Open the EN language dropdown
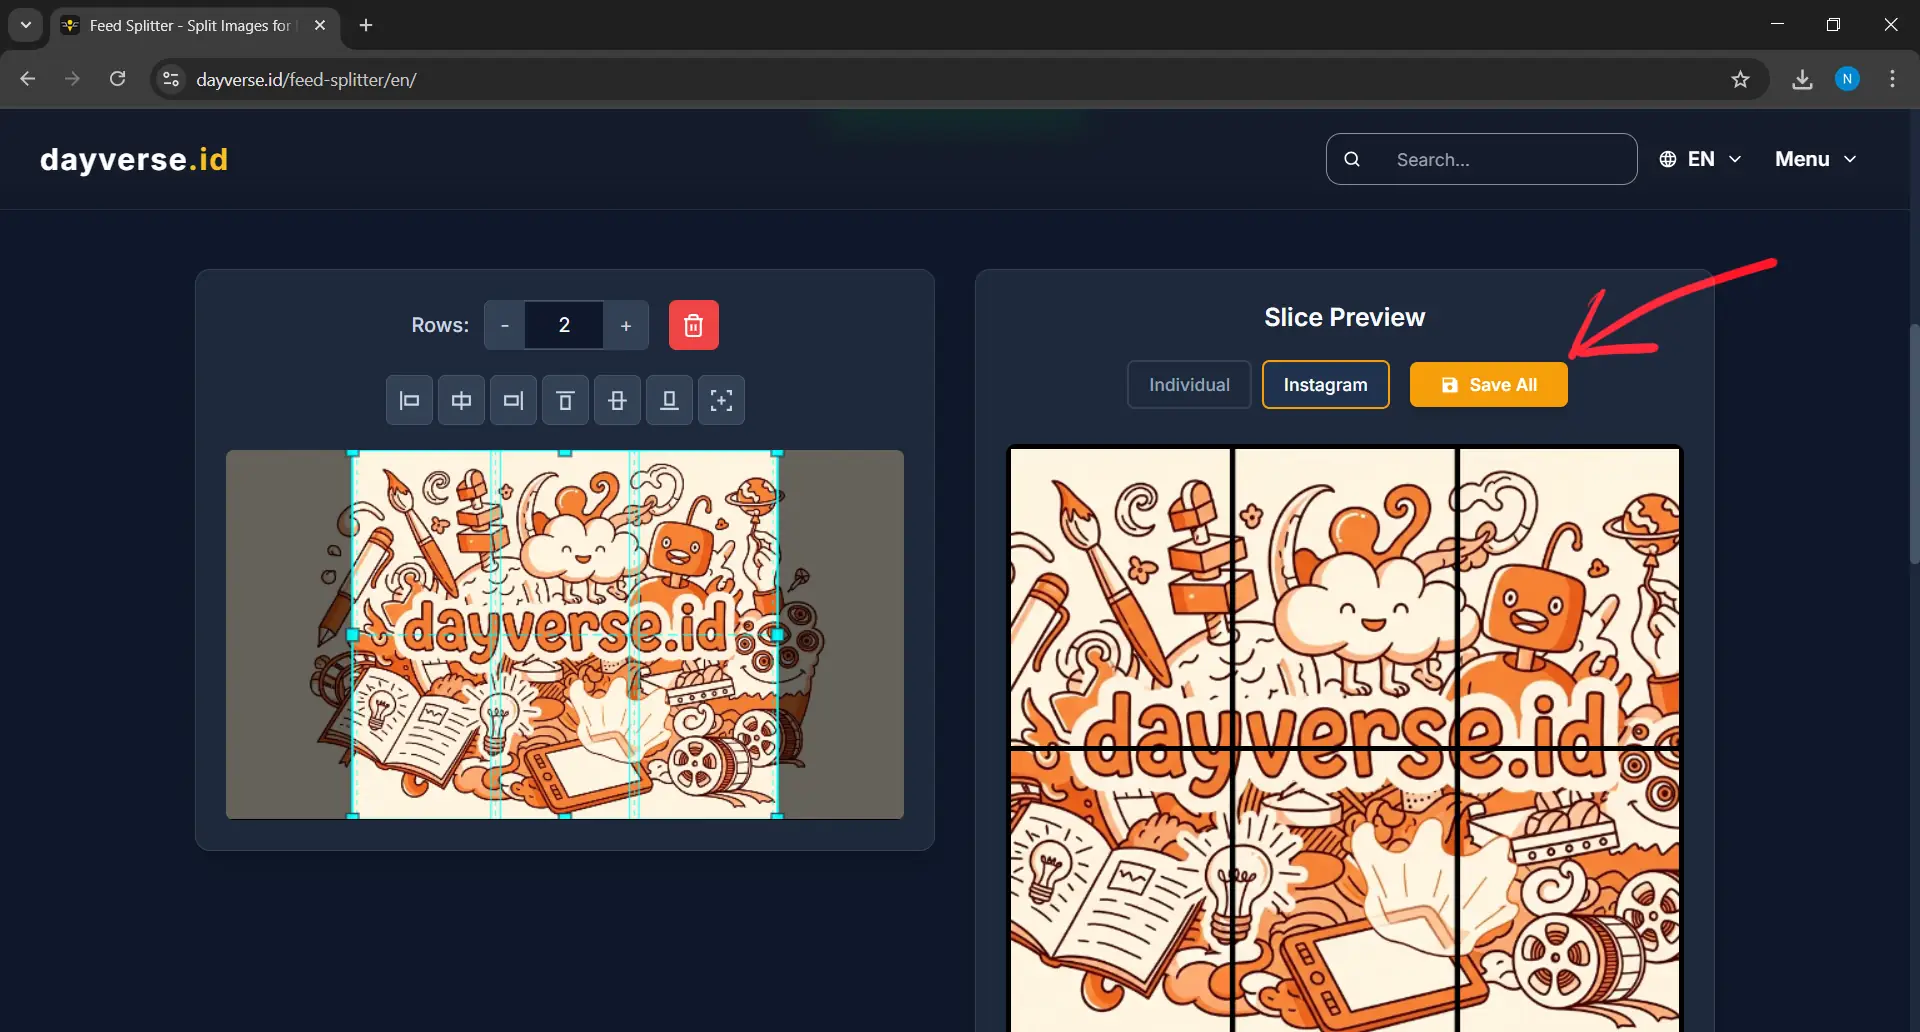The image size is (1920, 1032). point(1700,158)
